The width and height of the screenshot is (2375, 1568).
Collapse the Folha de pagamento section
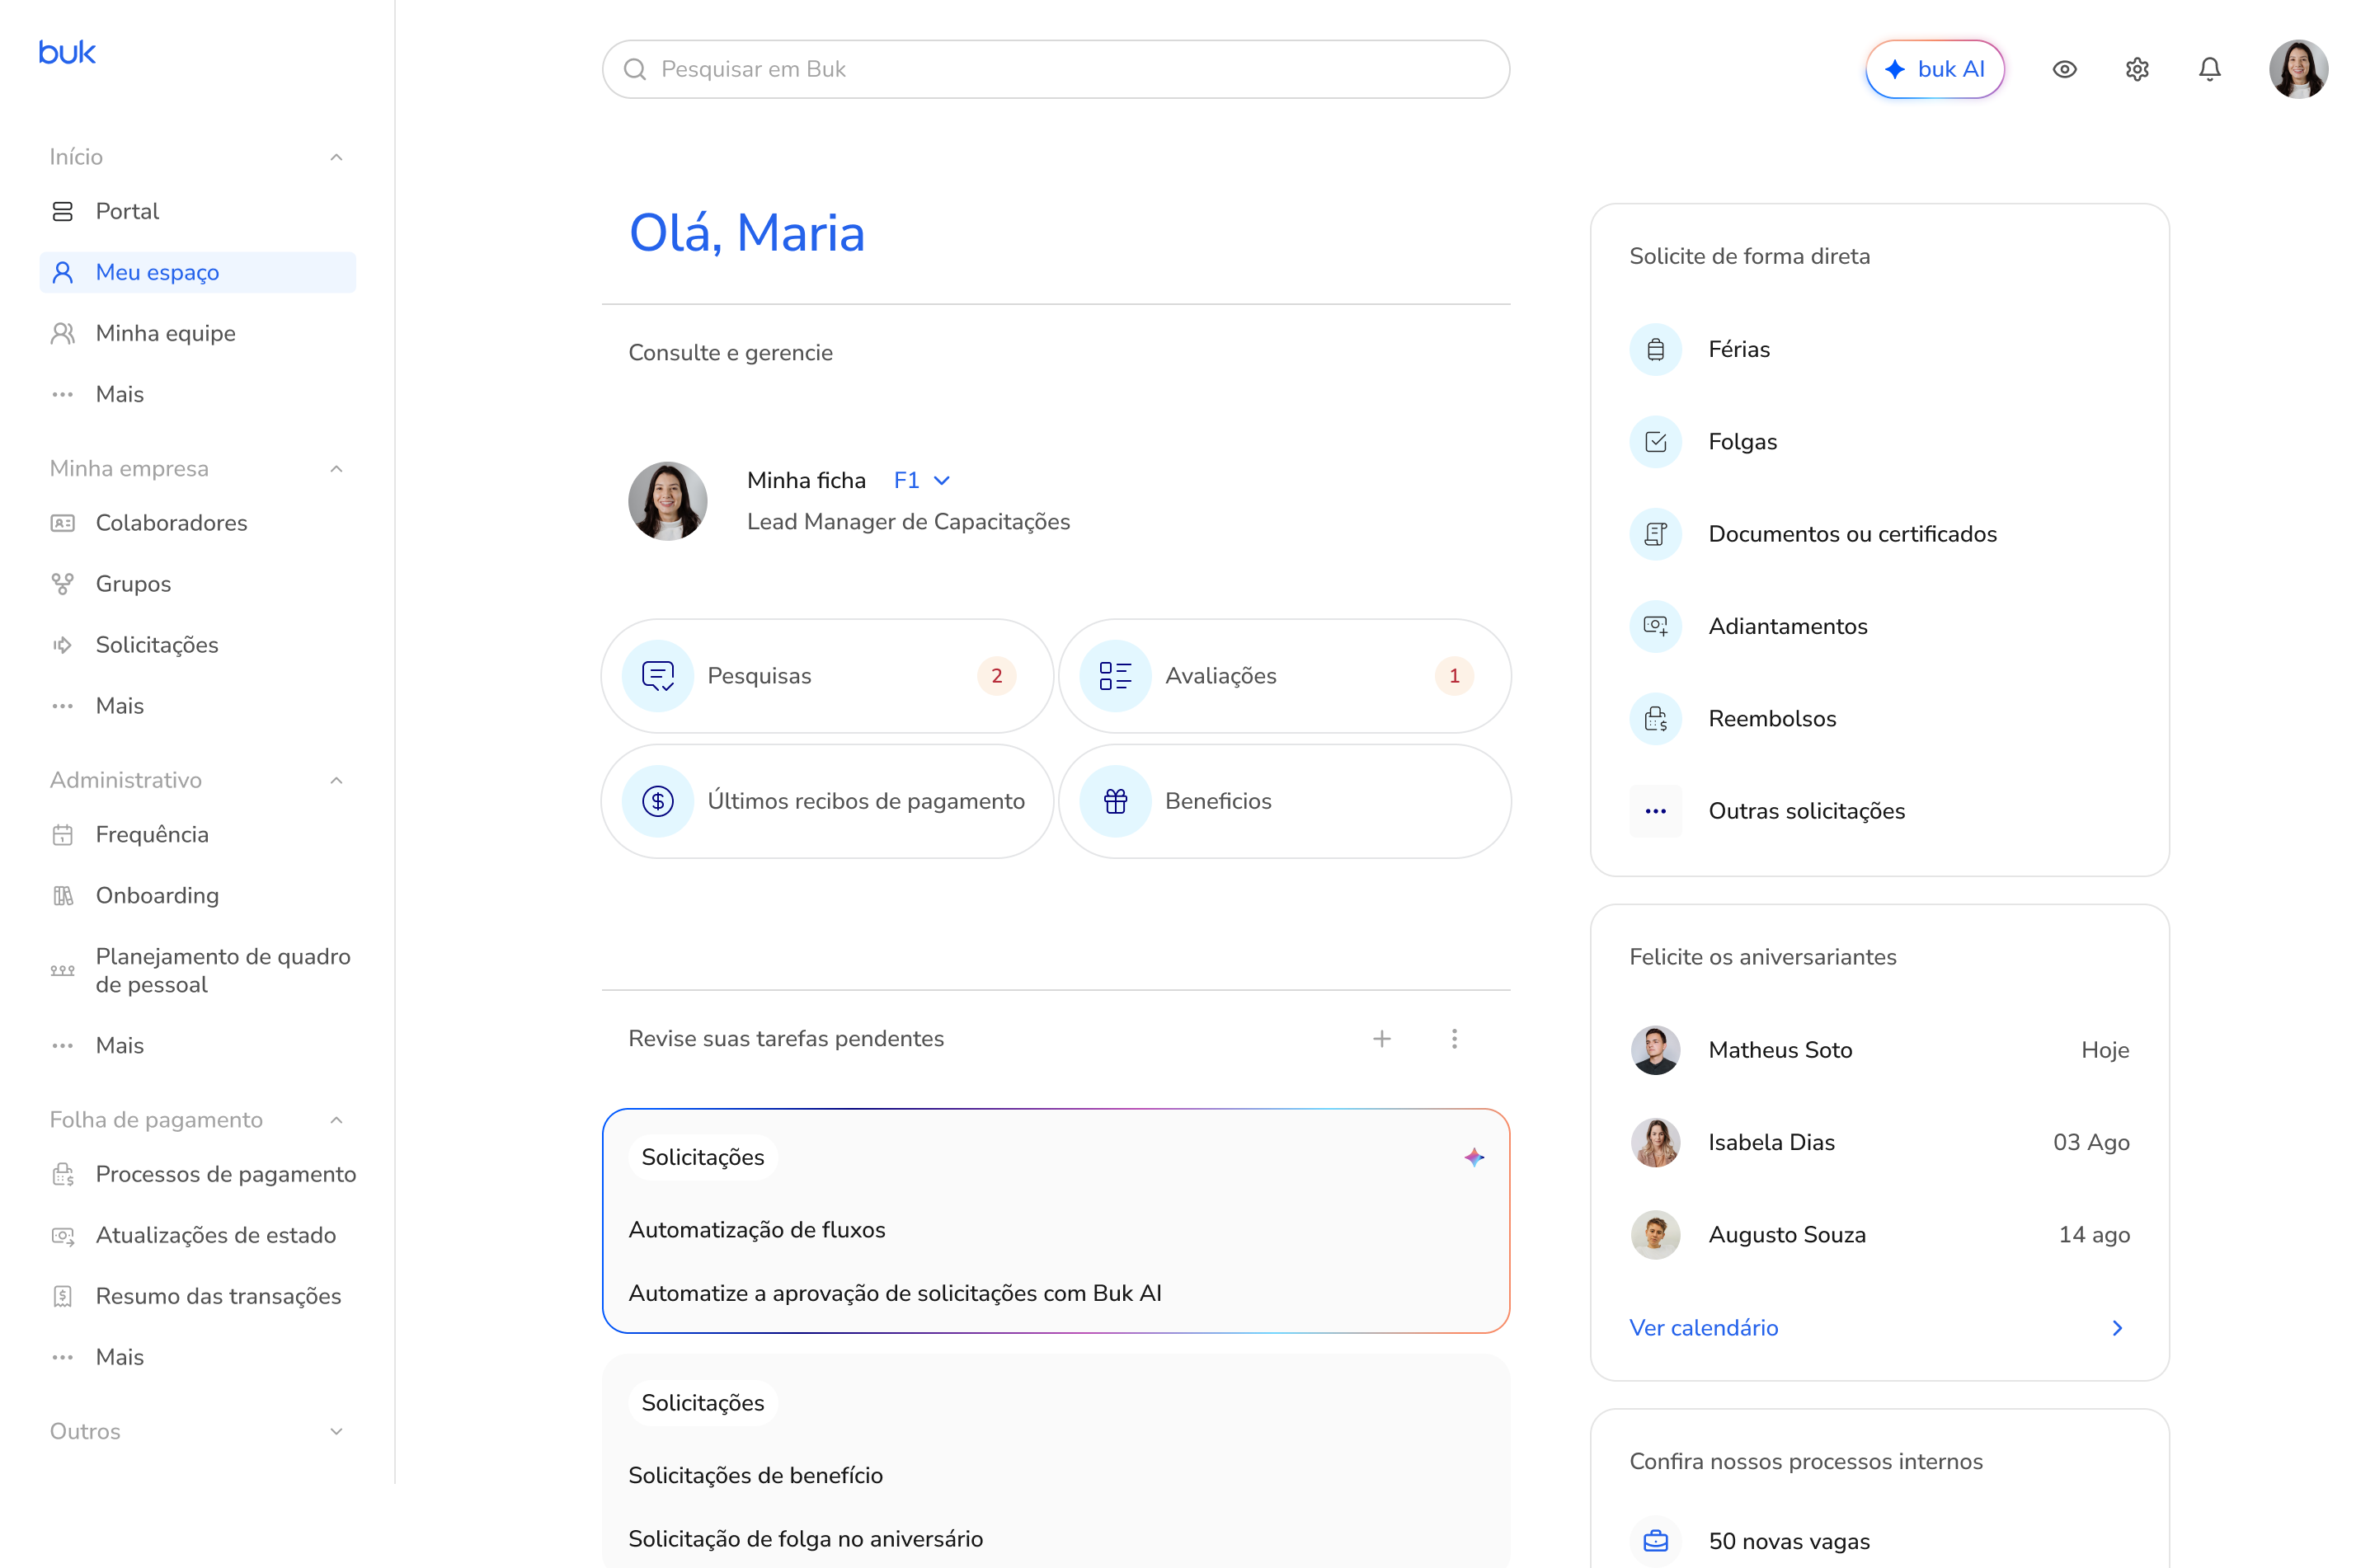pos(336,1120)
